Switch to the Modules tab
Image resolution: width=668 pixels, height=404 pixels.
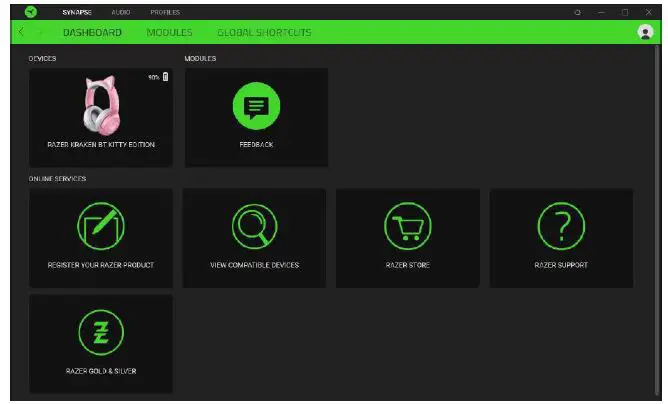point(170,32)
